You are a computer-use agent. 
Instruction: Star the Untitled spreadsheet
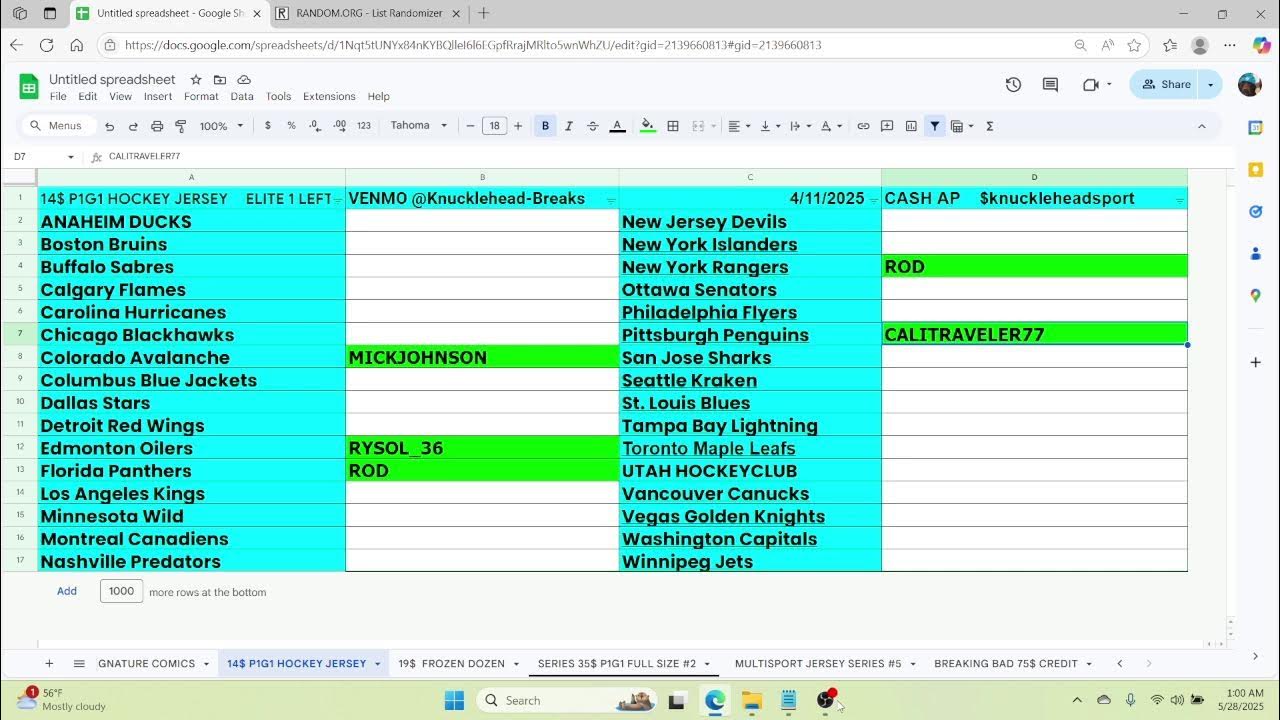(196, 80)
